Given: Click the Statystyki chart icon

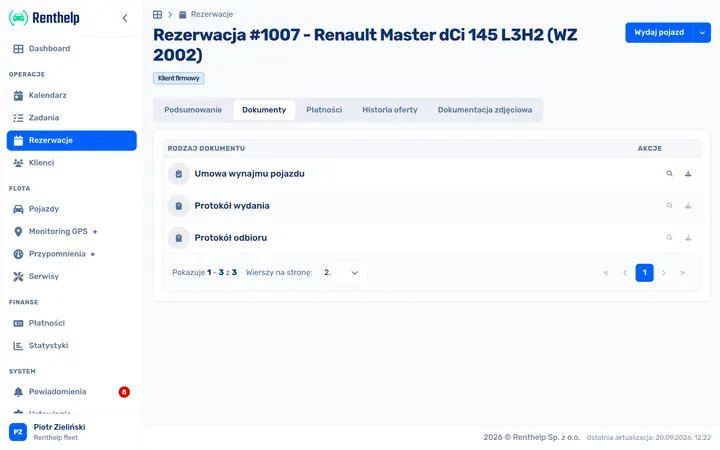Looking at the screenshot, I should [x=18, y=346].
